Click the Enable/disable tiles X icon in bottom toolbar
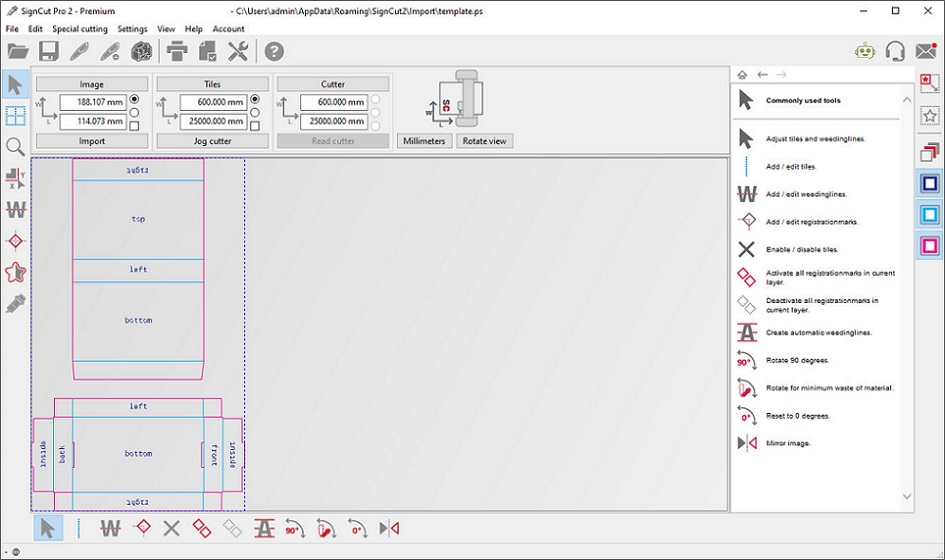The image size is (945, 560). (x=171, y=529)
